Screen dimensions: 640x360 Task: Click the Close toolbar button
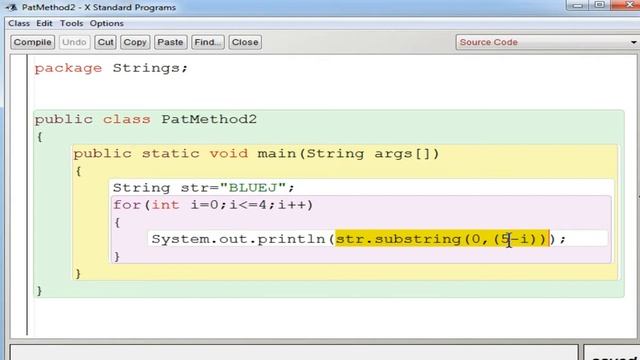pyautogui.click(x=245, y=42)
